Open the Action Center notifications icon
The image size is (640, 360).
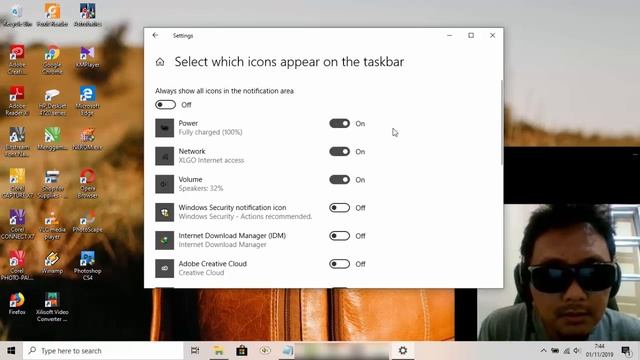coord(626,351)
